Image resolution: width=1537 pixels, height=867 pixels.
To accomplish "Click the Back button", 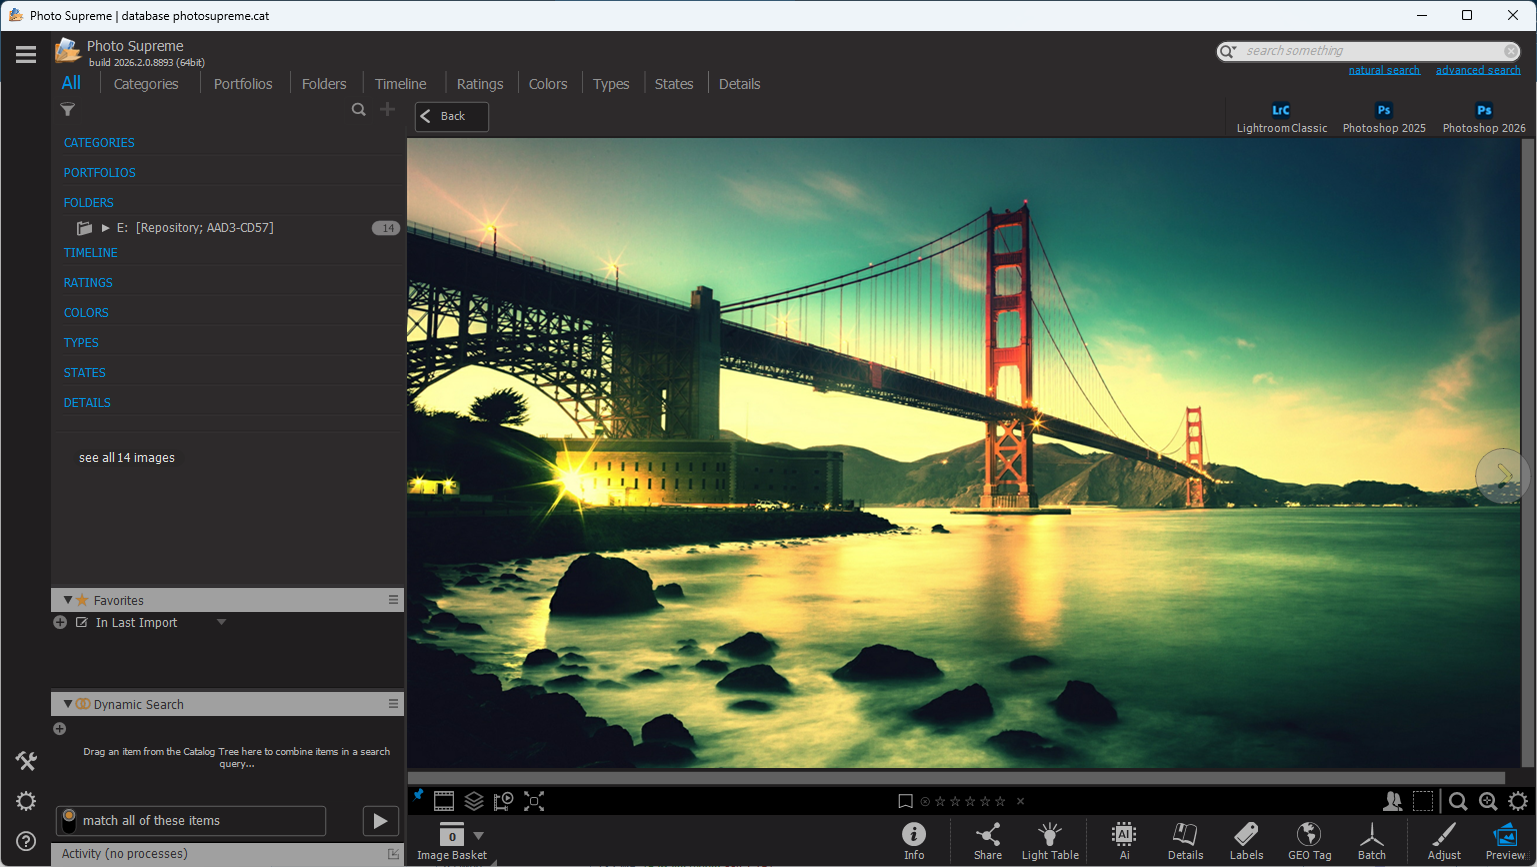I will (x=451, y=116).
